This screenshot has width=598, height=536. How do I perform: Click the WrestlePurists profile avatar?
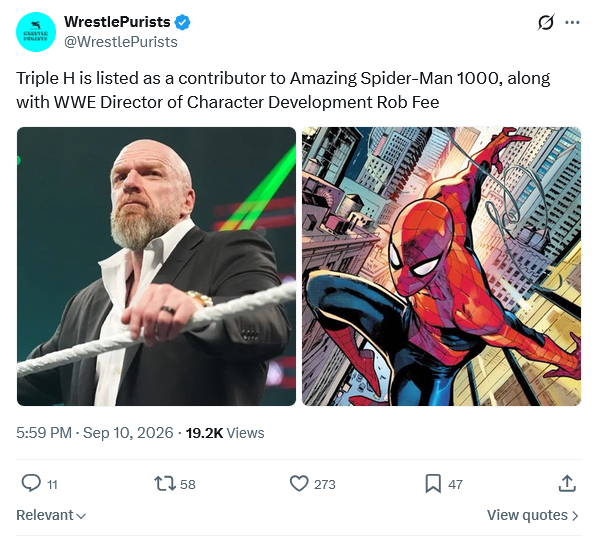pos(36,32)
